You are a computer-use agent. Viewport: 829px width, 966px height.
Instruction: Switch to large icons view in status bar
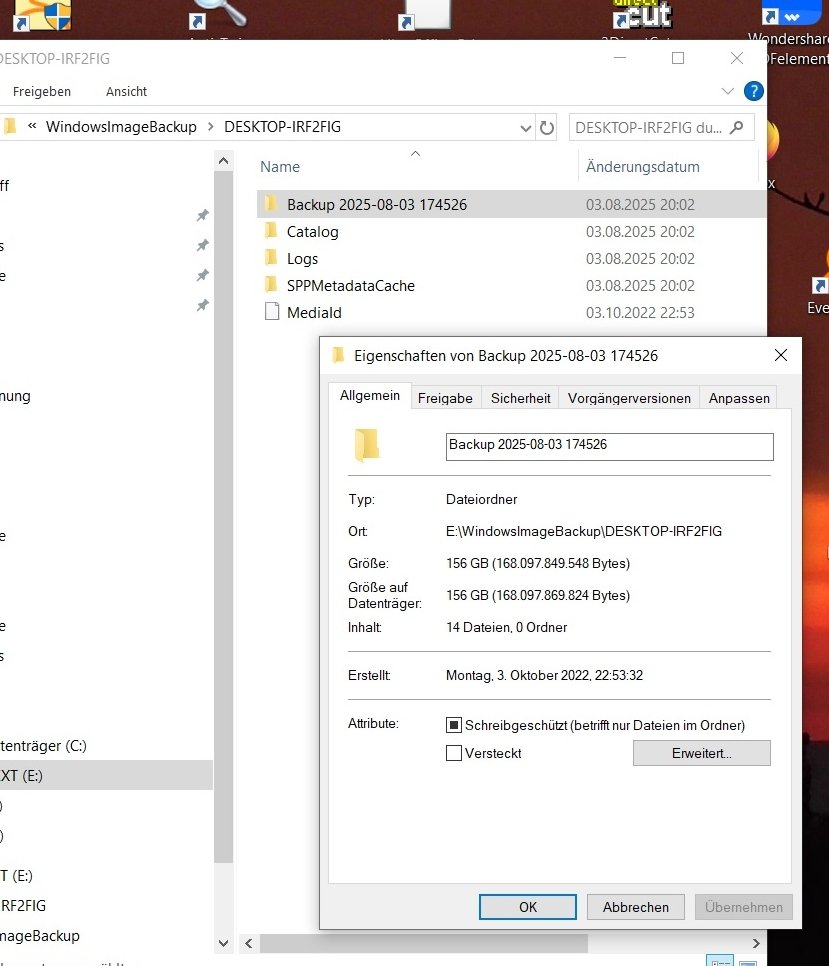748,961
